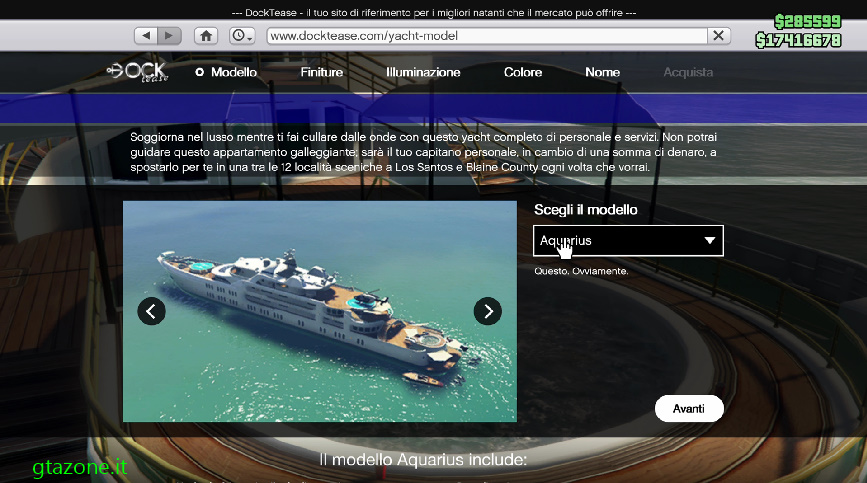This screenshot has width=867, height=483.
Task: Open the Illuminazione tab
Action: tap(423, 72)
